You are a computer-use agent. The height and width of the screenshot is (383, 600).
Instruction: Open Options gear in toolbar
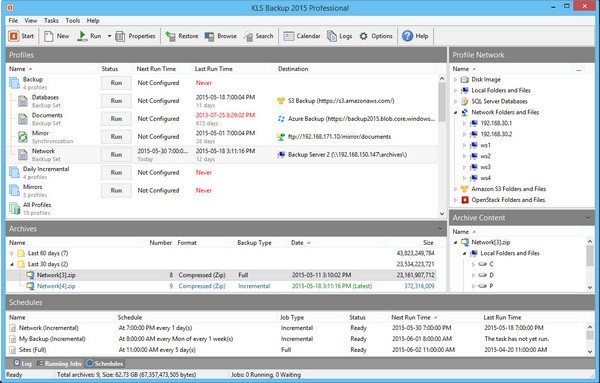[x=364, y=36]
